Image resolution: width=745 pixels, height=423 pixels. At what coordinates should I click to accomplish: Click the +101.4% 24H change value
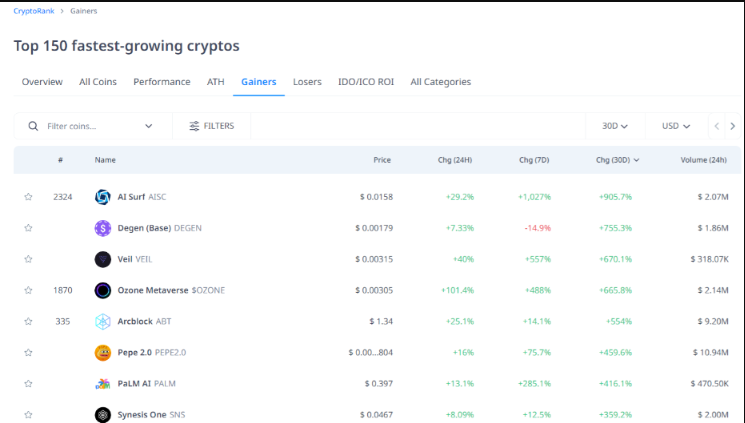[458, 290]
